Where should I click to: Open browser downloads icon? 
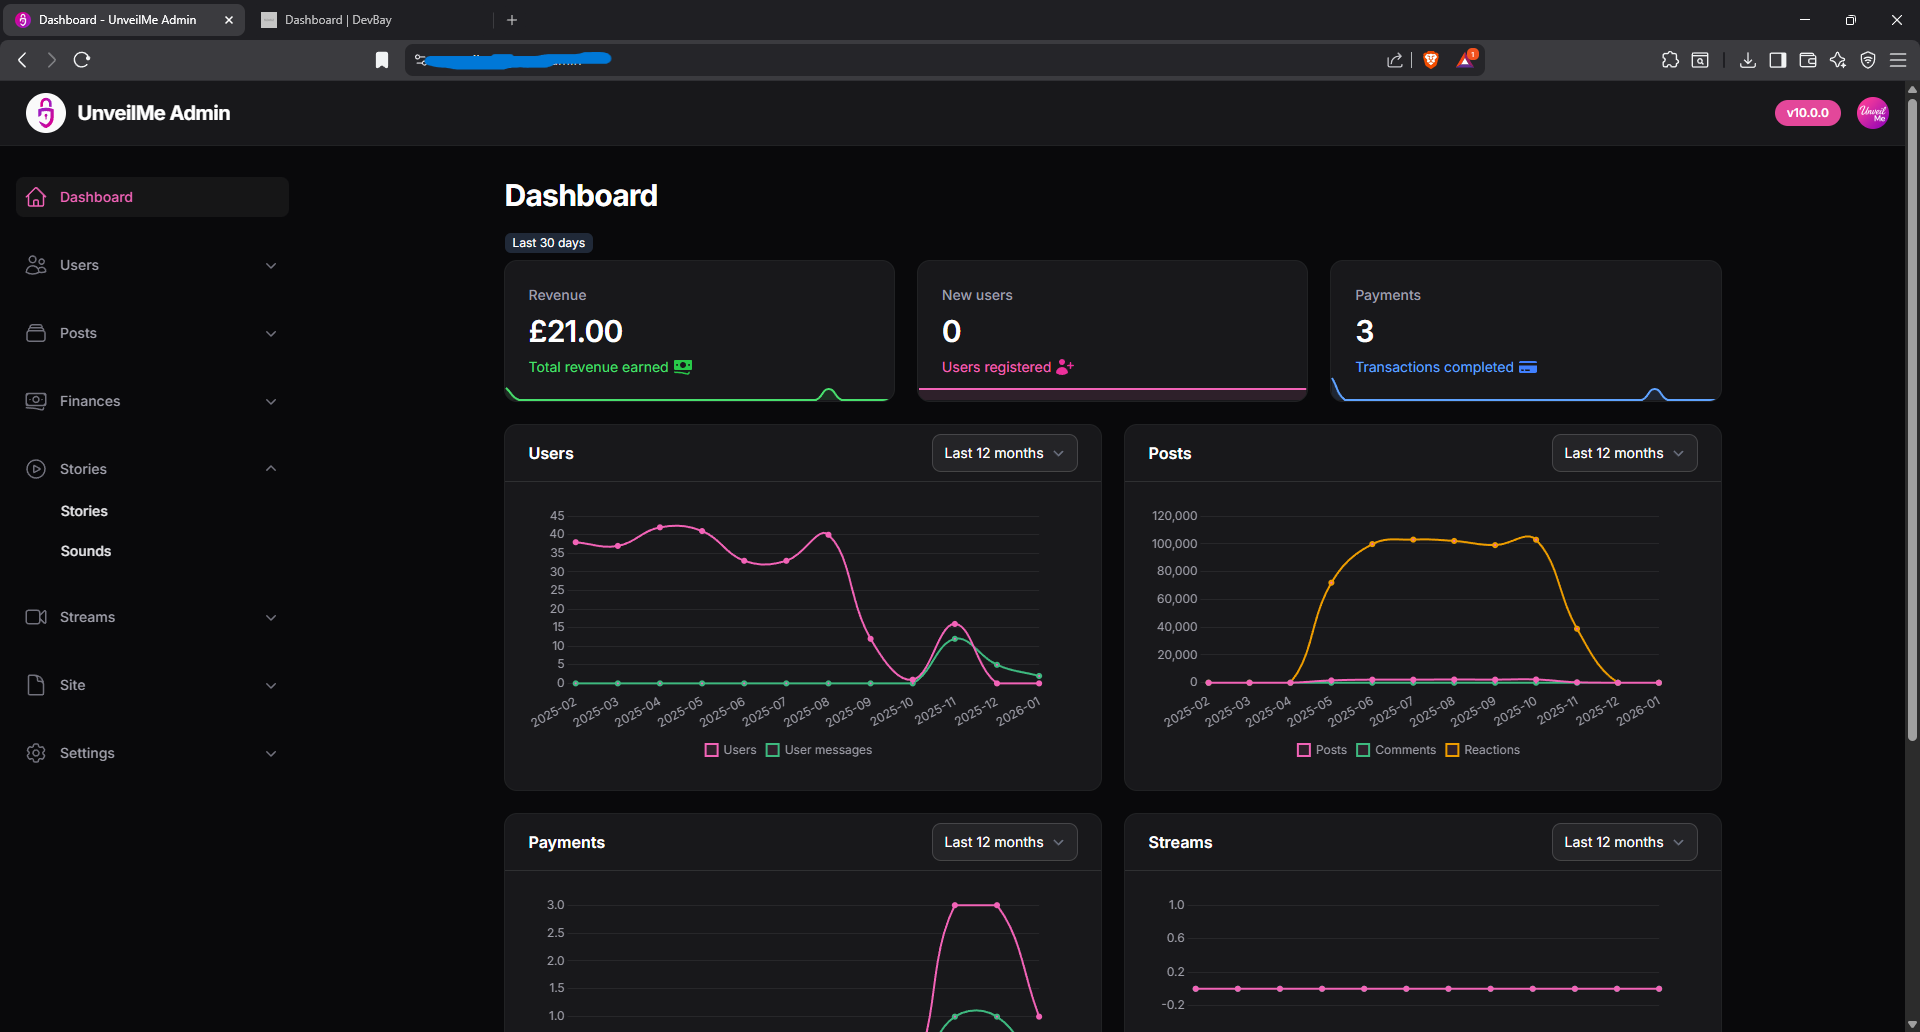pos(1747,60)
